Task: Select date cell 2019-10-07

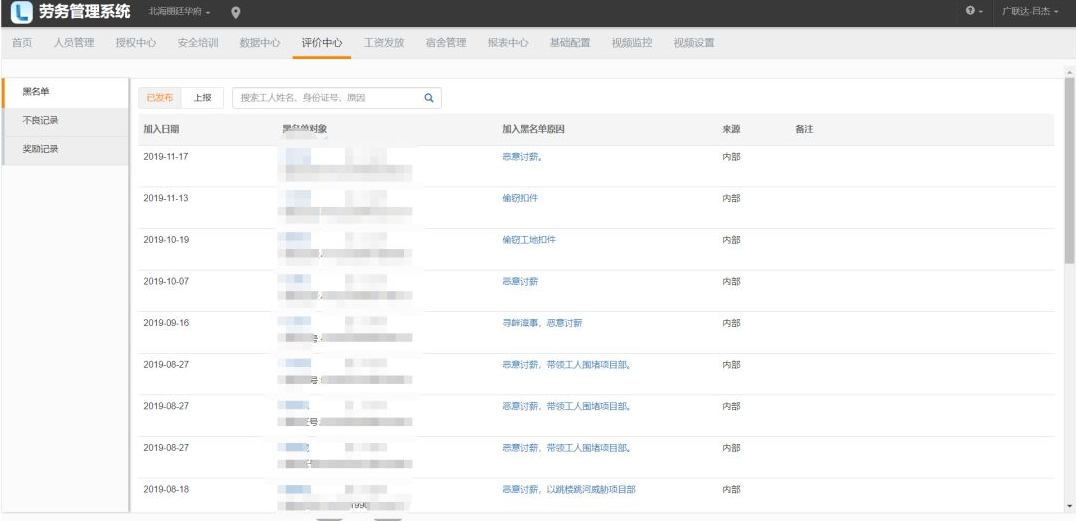Action: click(x=165, y=281)
